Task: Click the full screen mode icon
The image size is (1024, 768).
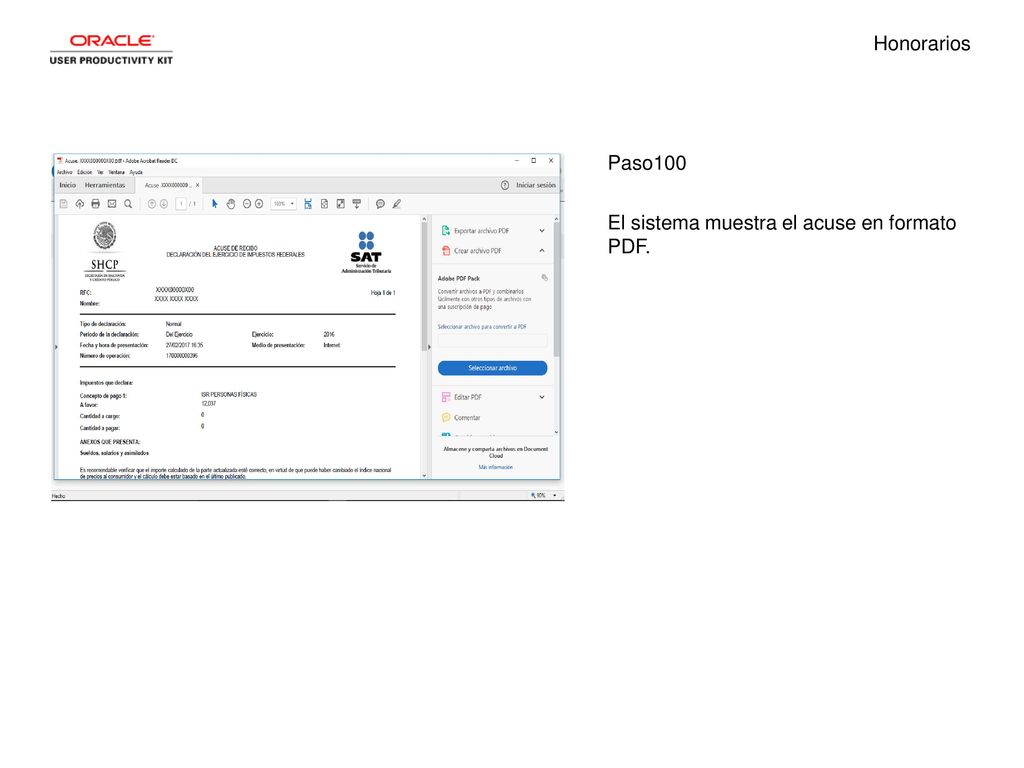Action: [x=340, y=204]
